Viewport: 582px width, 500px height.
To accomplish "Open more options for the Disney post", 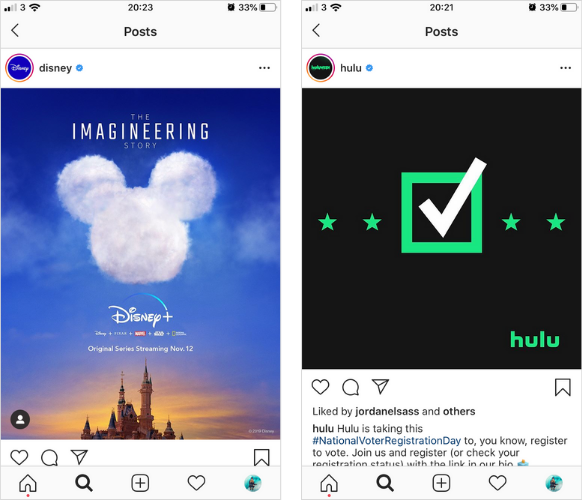I will (264, 68).
